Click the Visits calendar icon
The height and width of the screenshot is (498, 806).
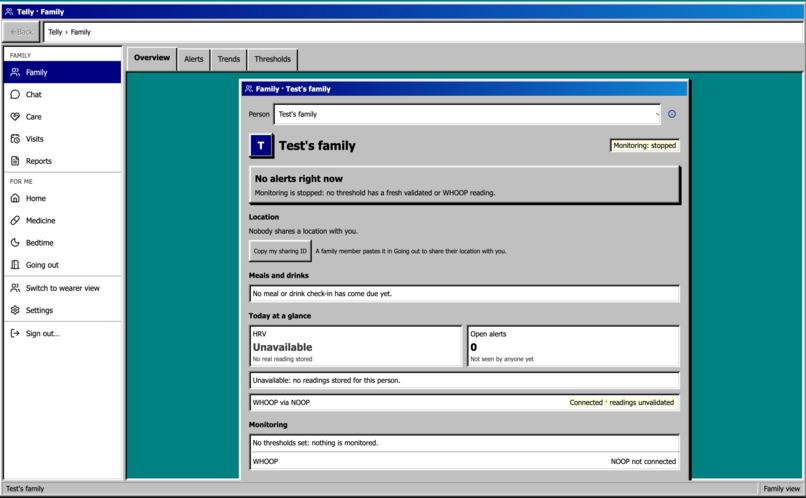(x=15, y=139)
